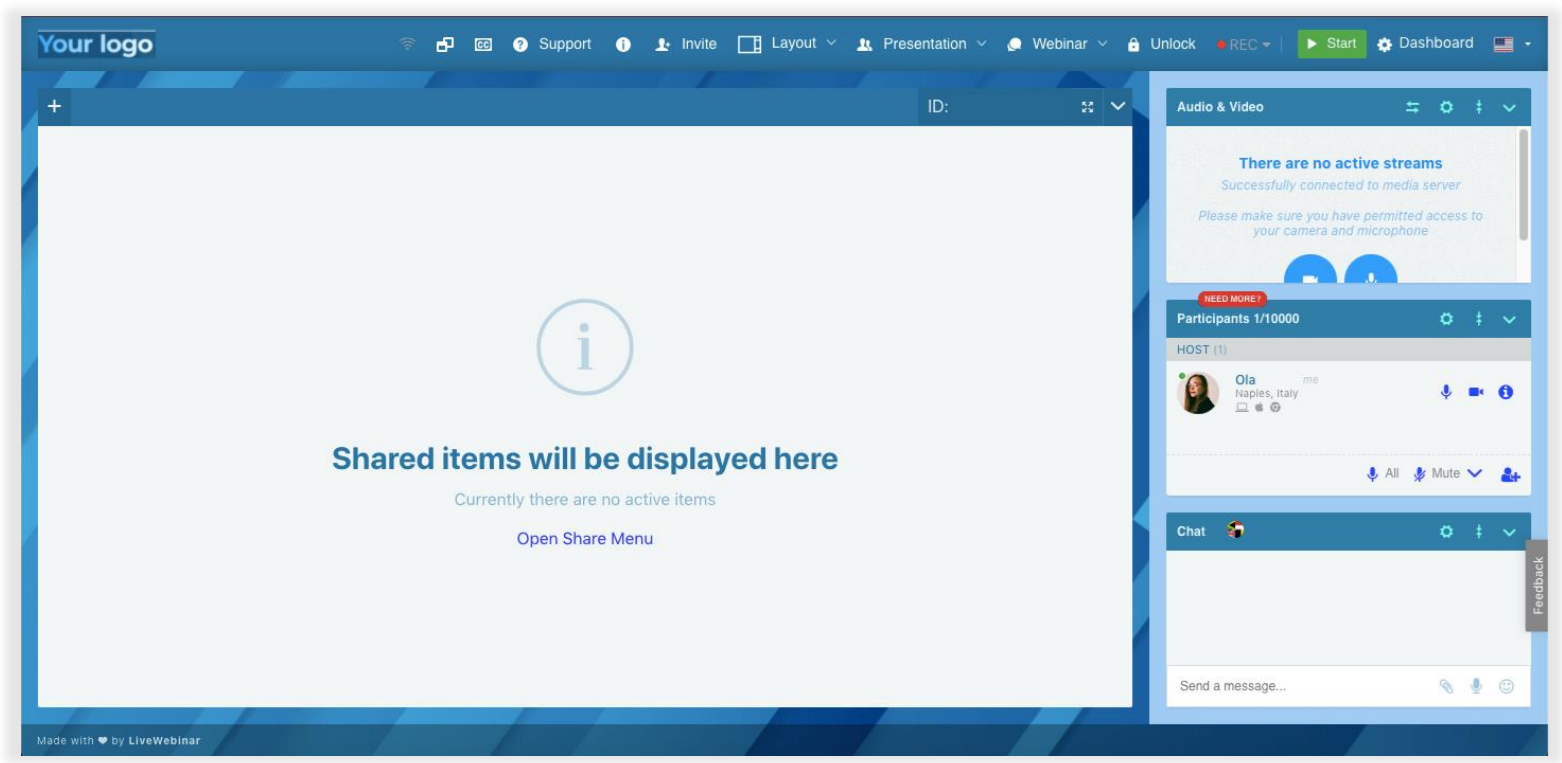Screen dimensions: 1562x763
Task: Collapse the Chat panel with its chevron
Action: pyautogui.click(x=1509, y=532)
